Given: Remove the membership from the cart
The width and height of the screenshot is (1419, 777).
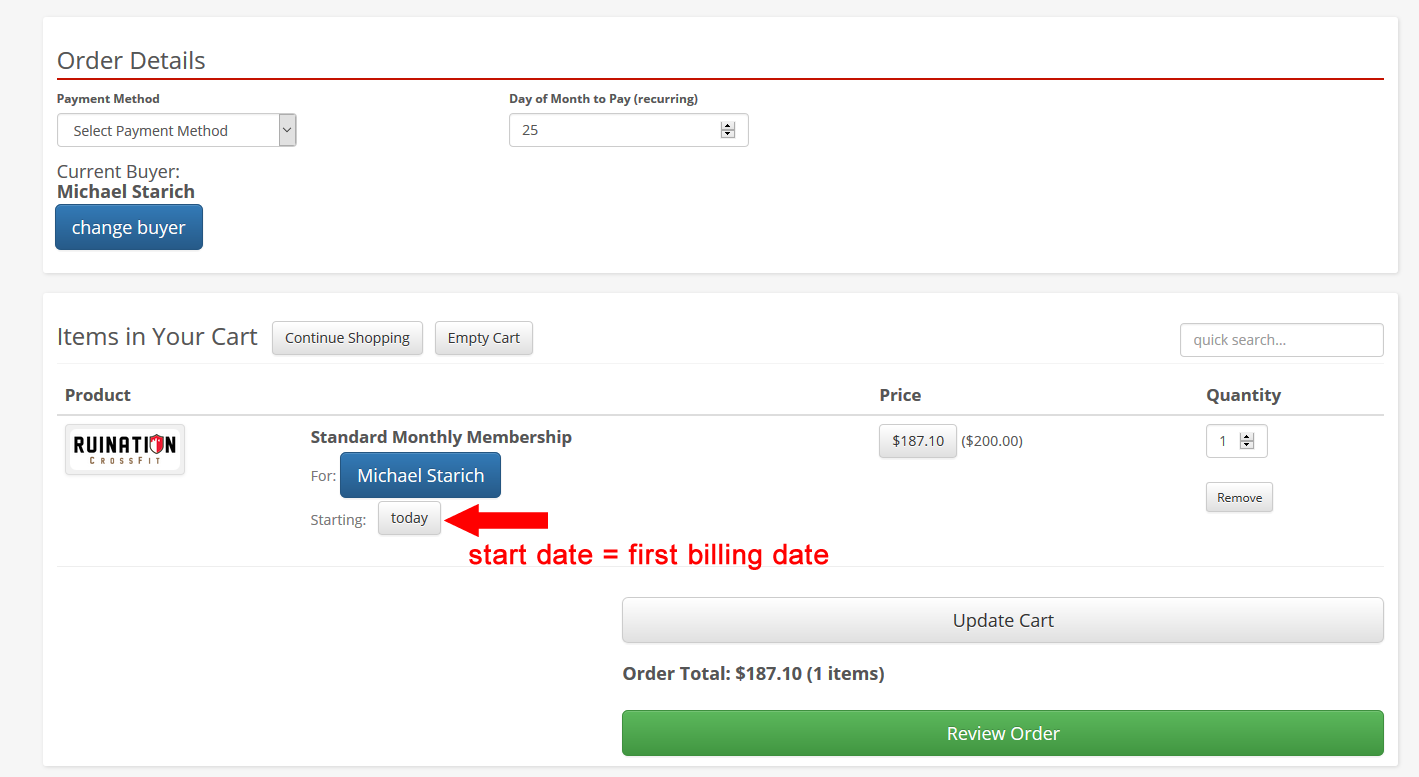Looking at the screenshot, I should (x=1239, y=498).
